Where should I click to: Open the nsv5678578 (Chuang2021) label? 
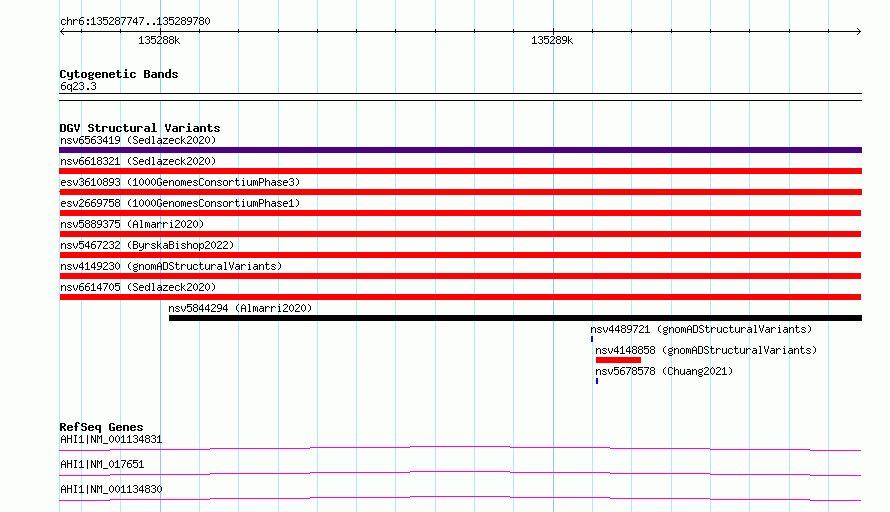(664, 371)
